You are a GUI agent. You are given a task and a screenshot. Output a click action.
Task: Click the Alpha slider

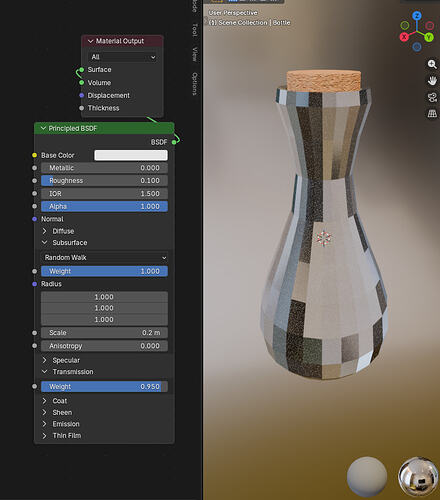click(x=104, y=207)
